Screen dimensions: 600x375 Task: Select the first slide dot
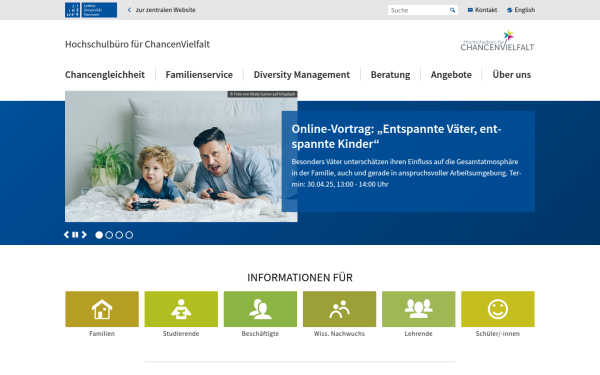[99, 235]
